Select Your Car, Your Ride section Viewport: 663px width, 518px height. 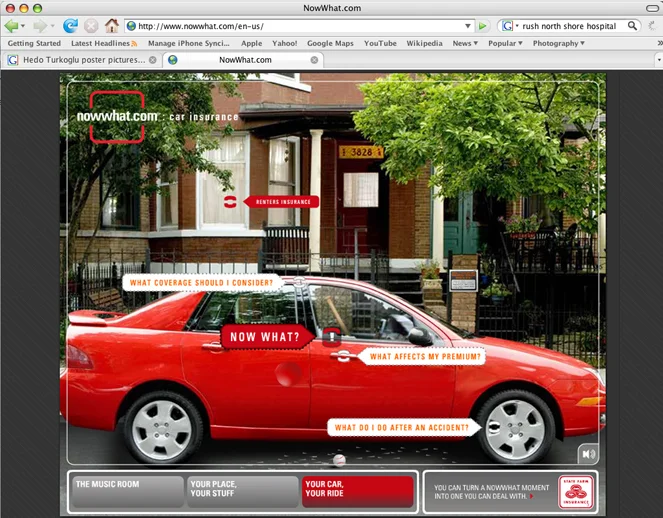pyautogui.click(x=358, y=492)
